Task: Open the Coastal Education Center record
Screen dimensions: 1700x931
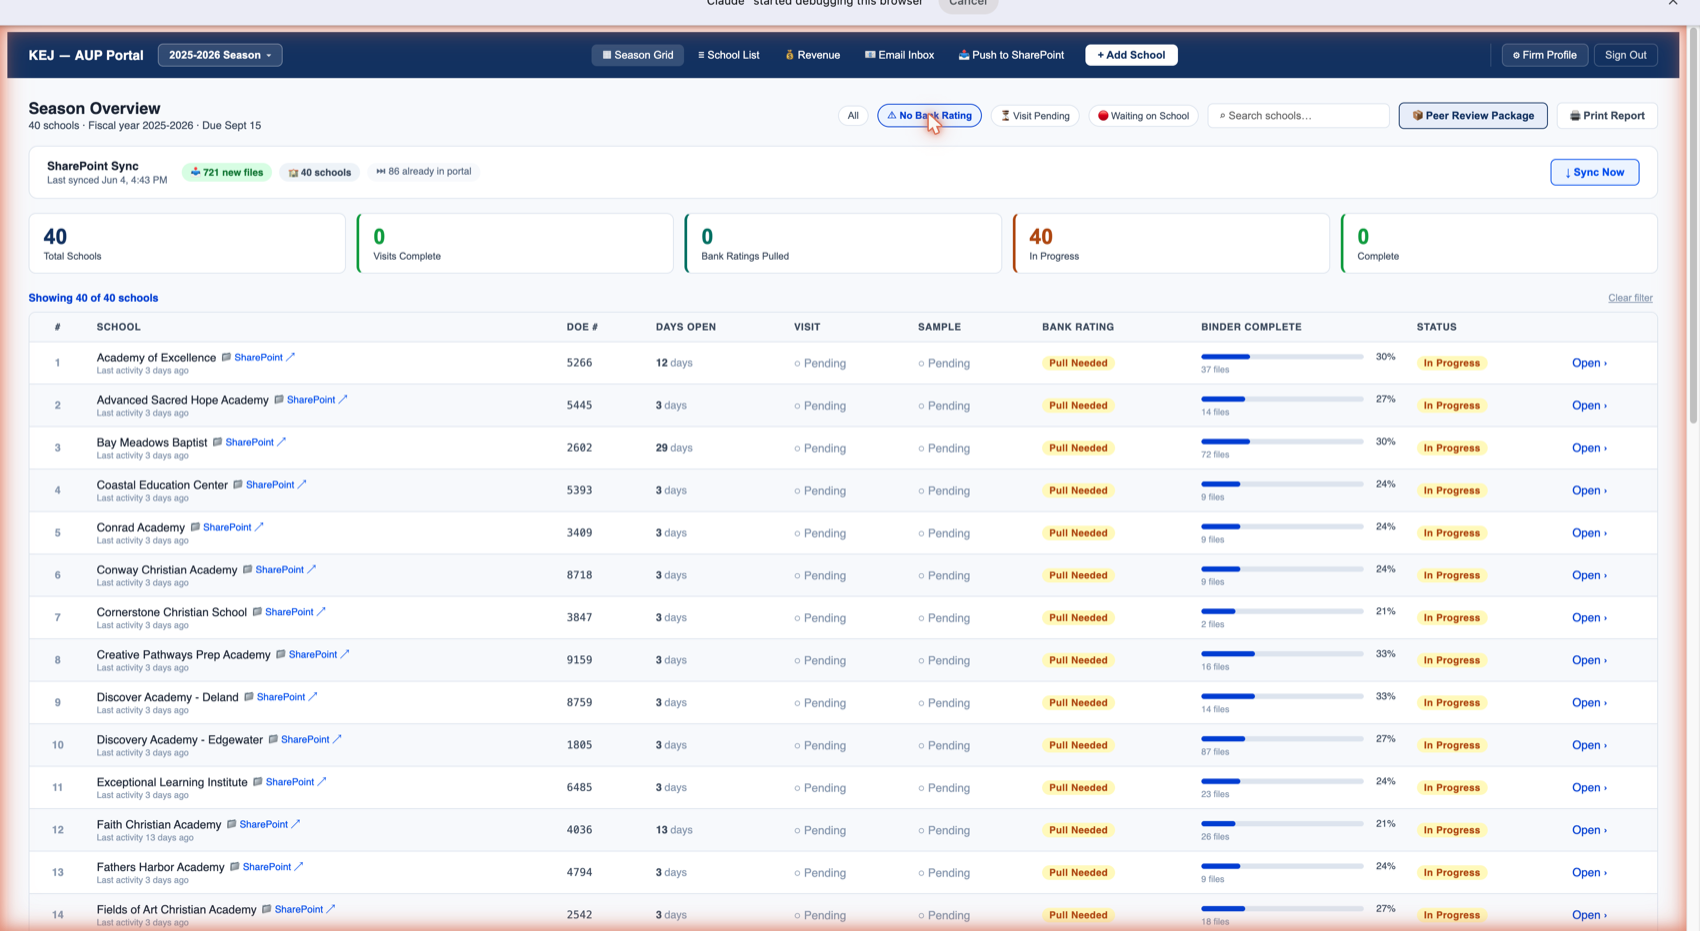Action: click(1589, 491)
